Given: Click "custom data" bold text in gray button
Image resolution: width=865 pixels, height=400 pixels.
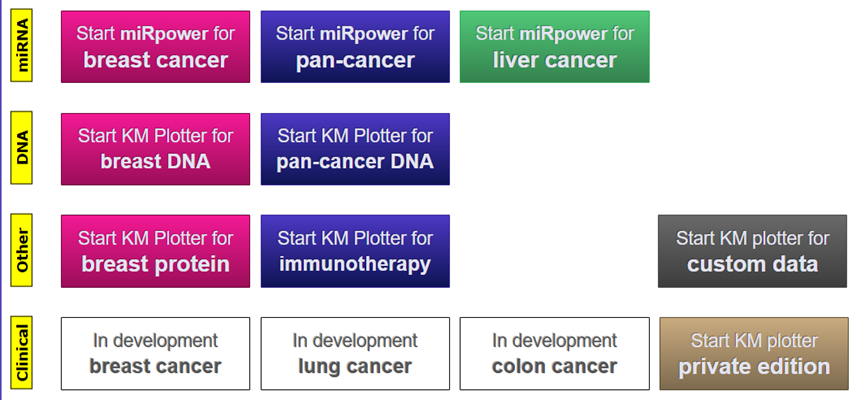Looking at the screenshot, I should click(753, 264).
